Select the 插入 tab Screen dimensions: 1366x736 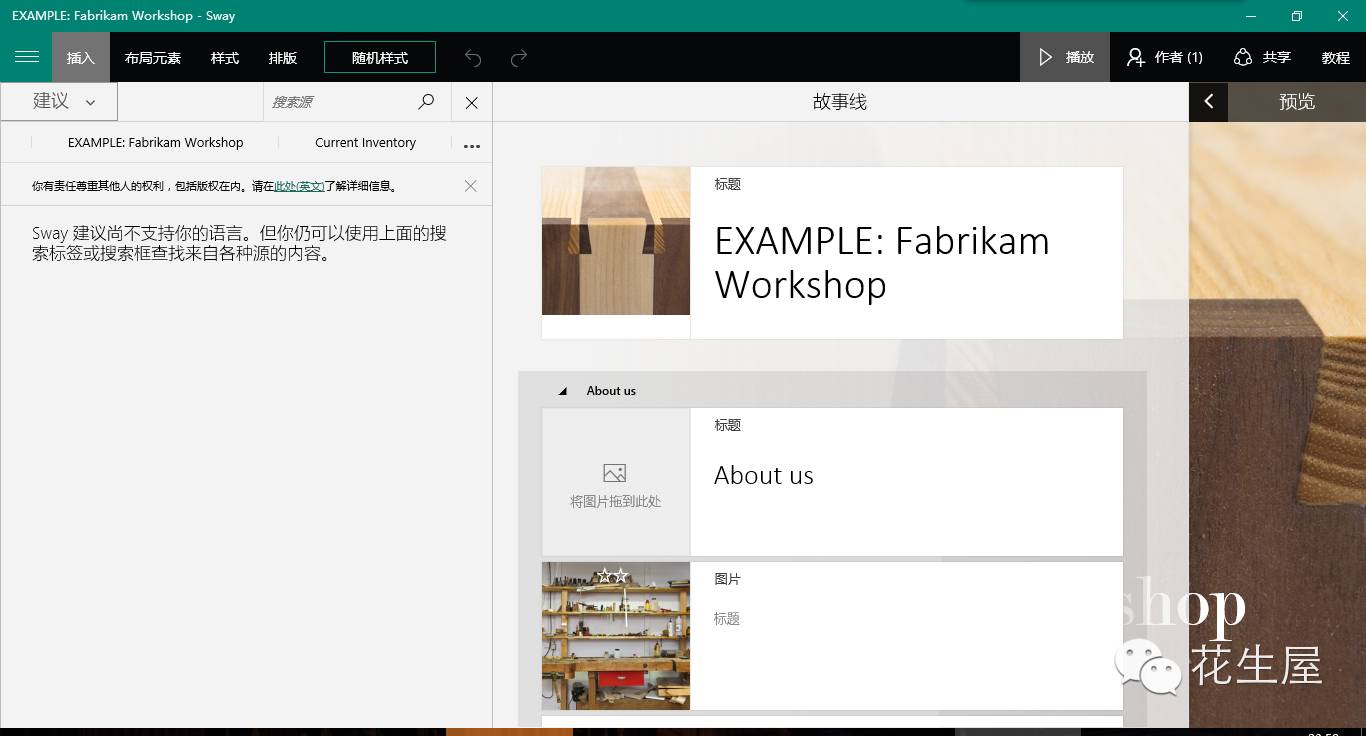point(81,57)
